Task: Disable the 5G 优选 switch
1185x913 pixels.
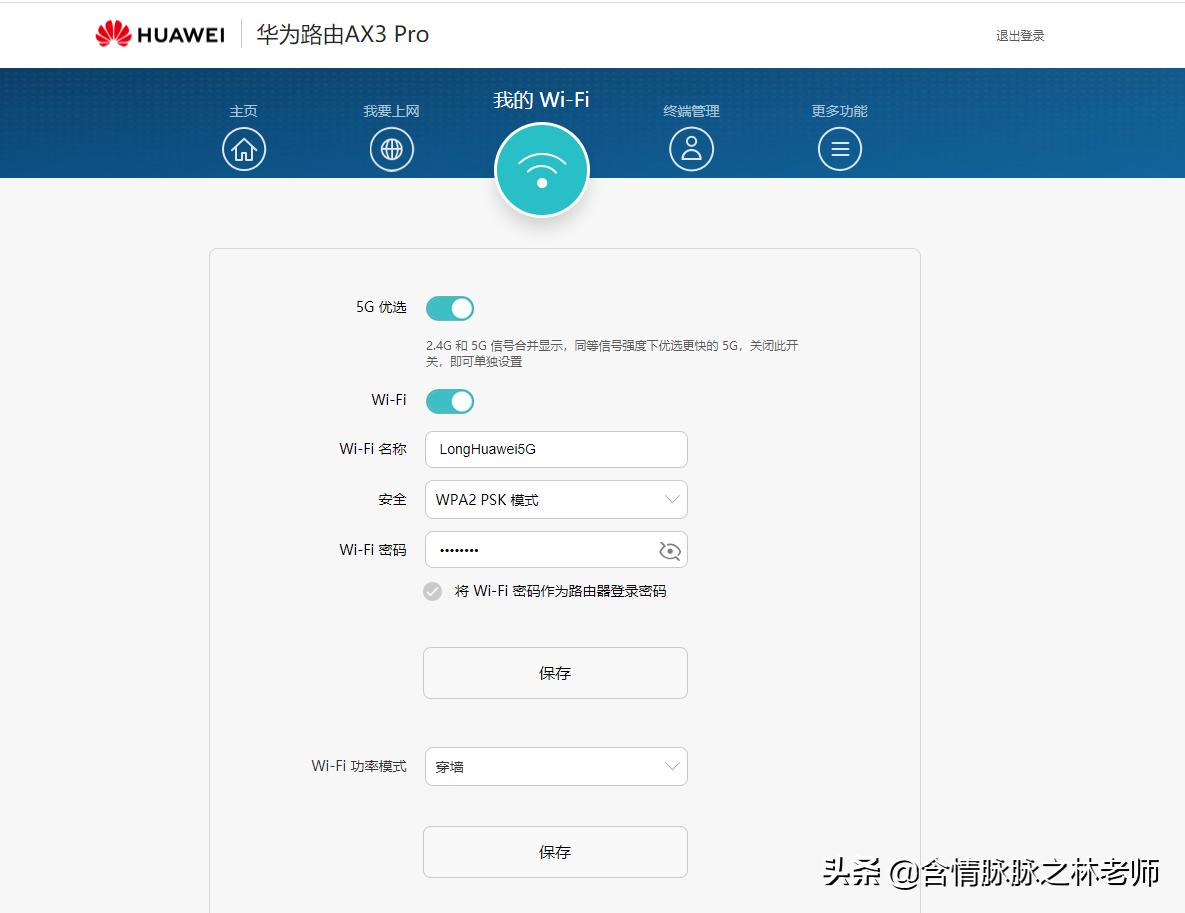Action: 449,307
